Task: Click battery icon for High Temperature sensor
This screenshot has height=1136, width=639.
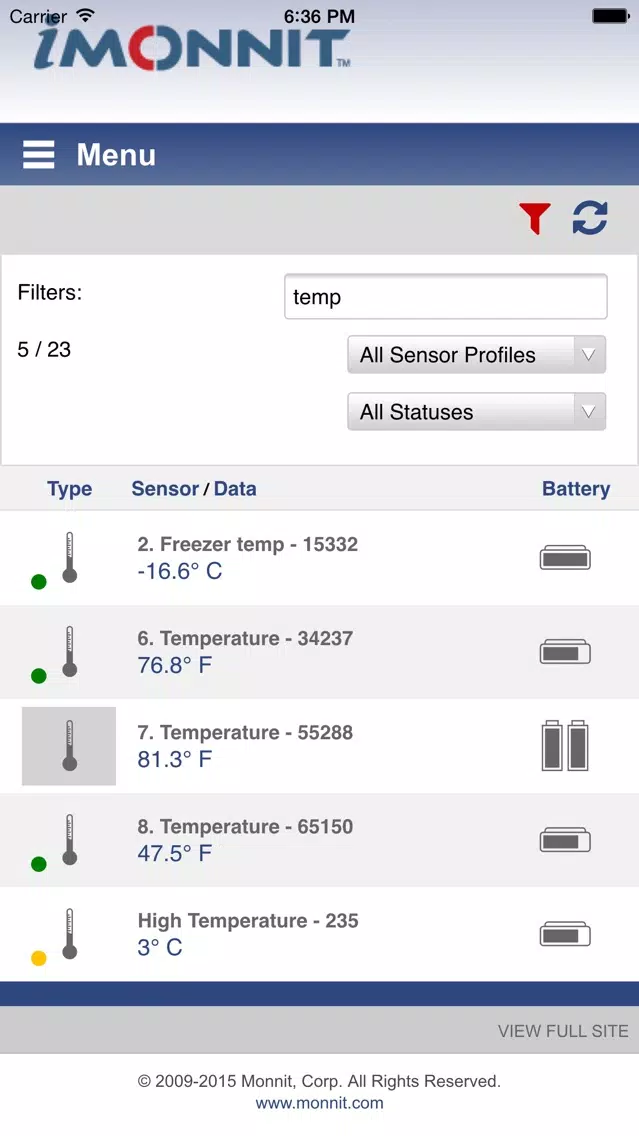Action: point(565,935)
